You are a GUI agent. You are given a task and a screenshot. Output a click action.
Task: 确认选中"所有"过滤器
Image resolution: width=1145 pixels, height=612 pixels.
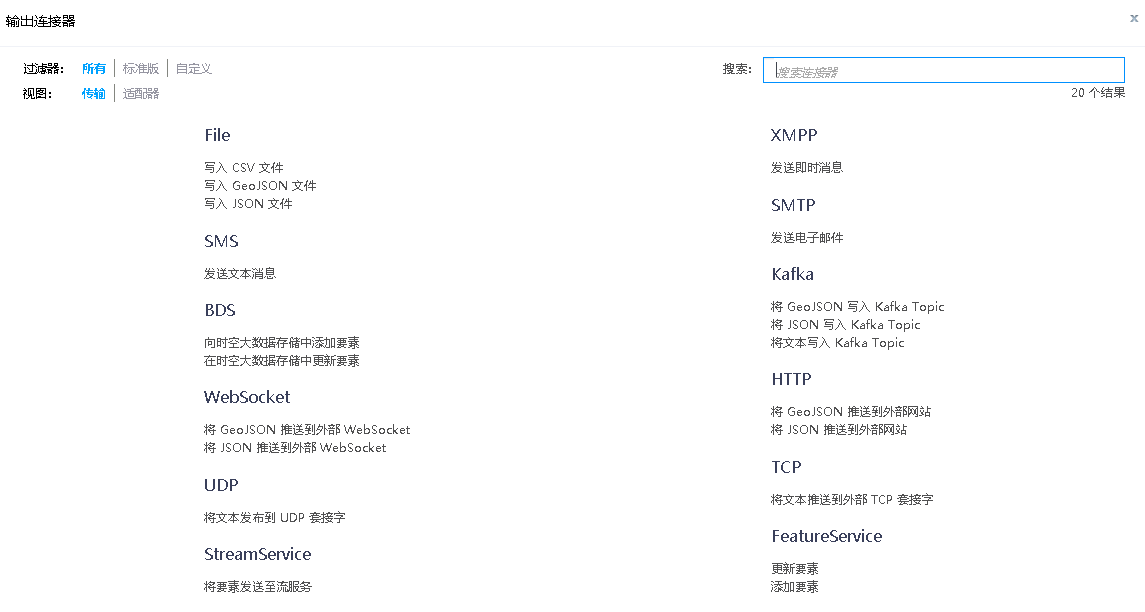pyautogui.click(x=93, y=68)
